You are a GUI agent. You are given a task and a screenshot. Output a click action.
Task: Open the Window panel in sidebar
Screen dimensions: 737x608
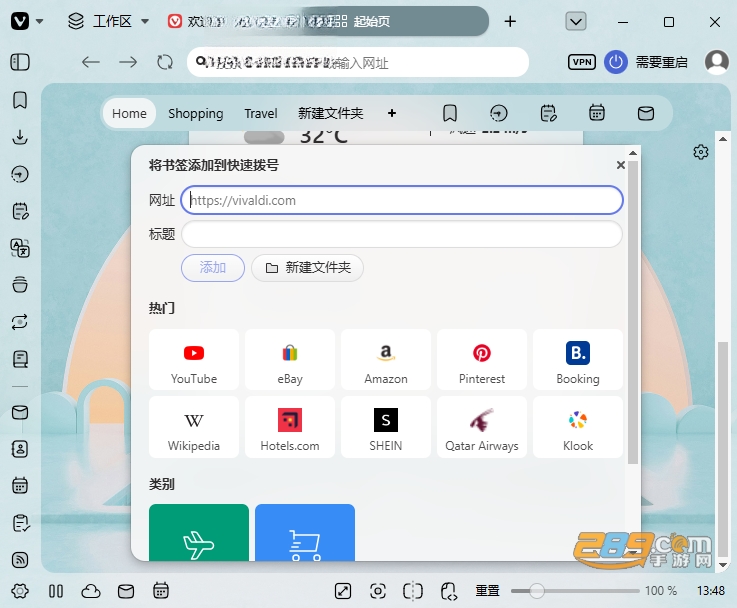click(20, 285)
